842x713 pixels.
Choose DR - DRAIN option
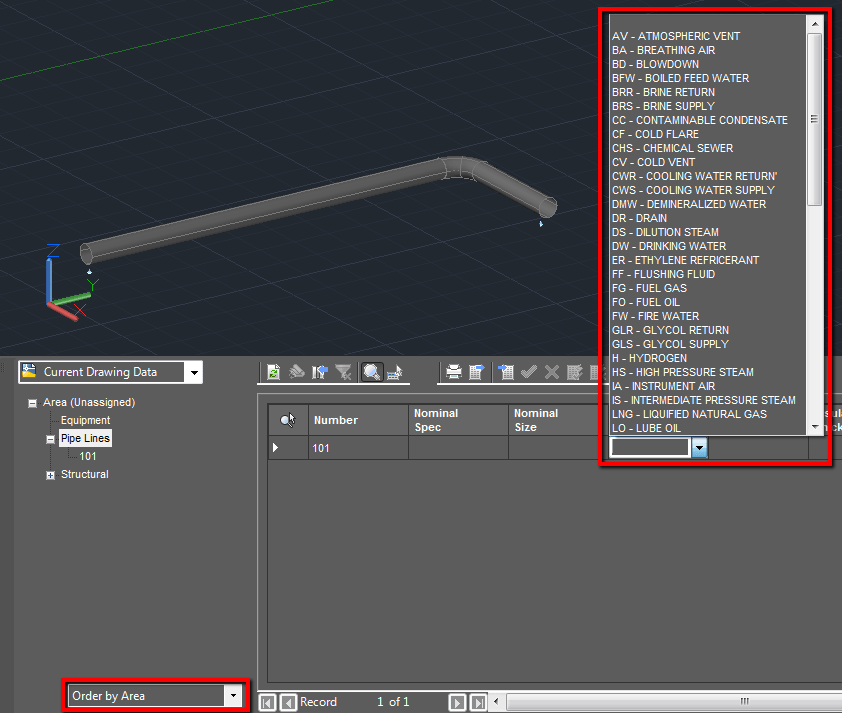639,218
